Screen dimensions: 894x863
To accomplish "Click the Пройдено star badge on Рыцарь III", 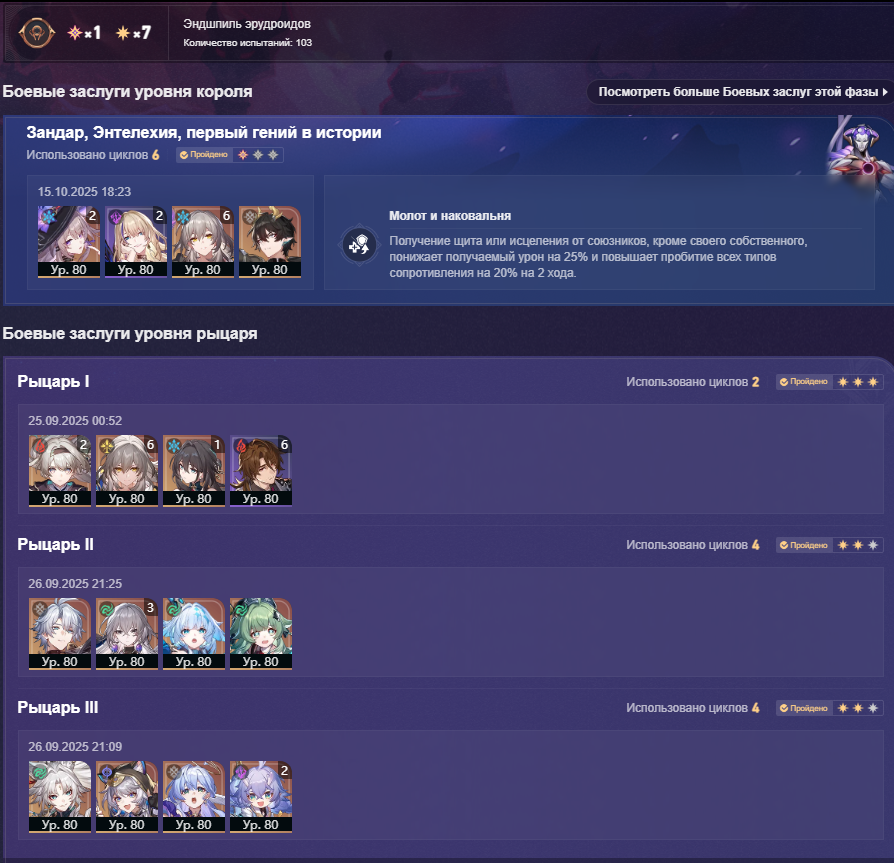I will click(830, 708).
